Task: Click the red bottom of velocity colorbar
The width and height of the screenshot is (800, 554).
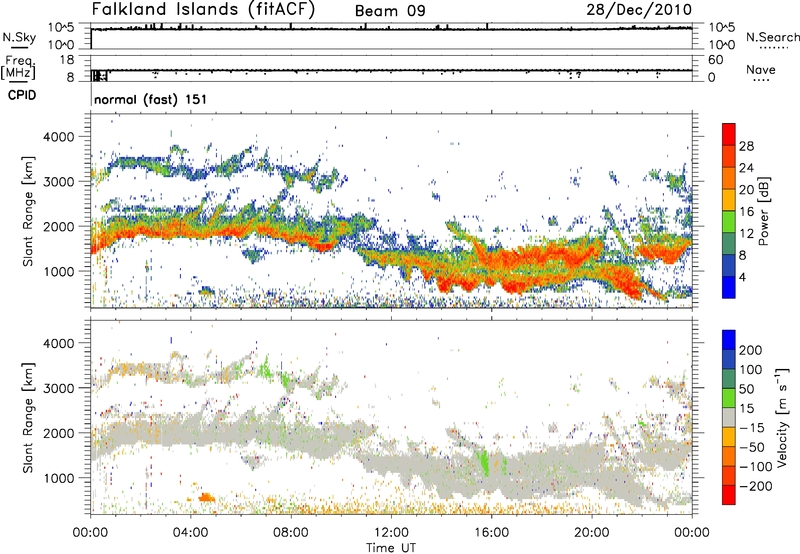Action: (729, 495)
